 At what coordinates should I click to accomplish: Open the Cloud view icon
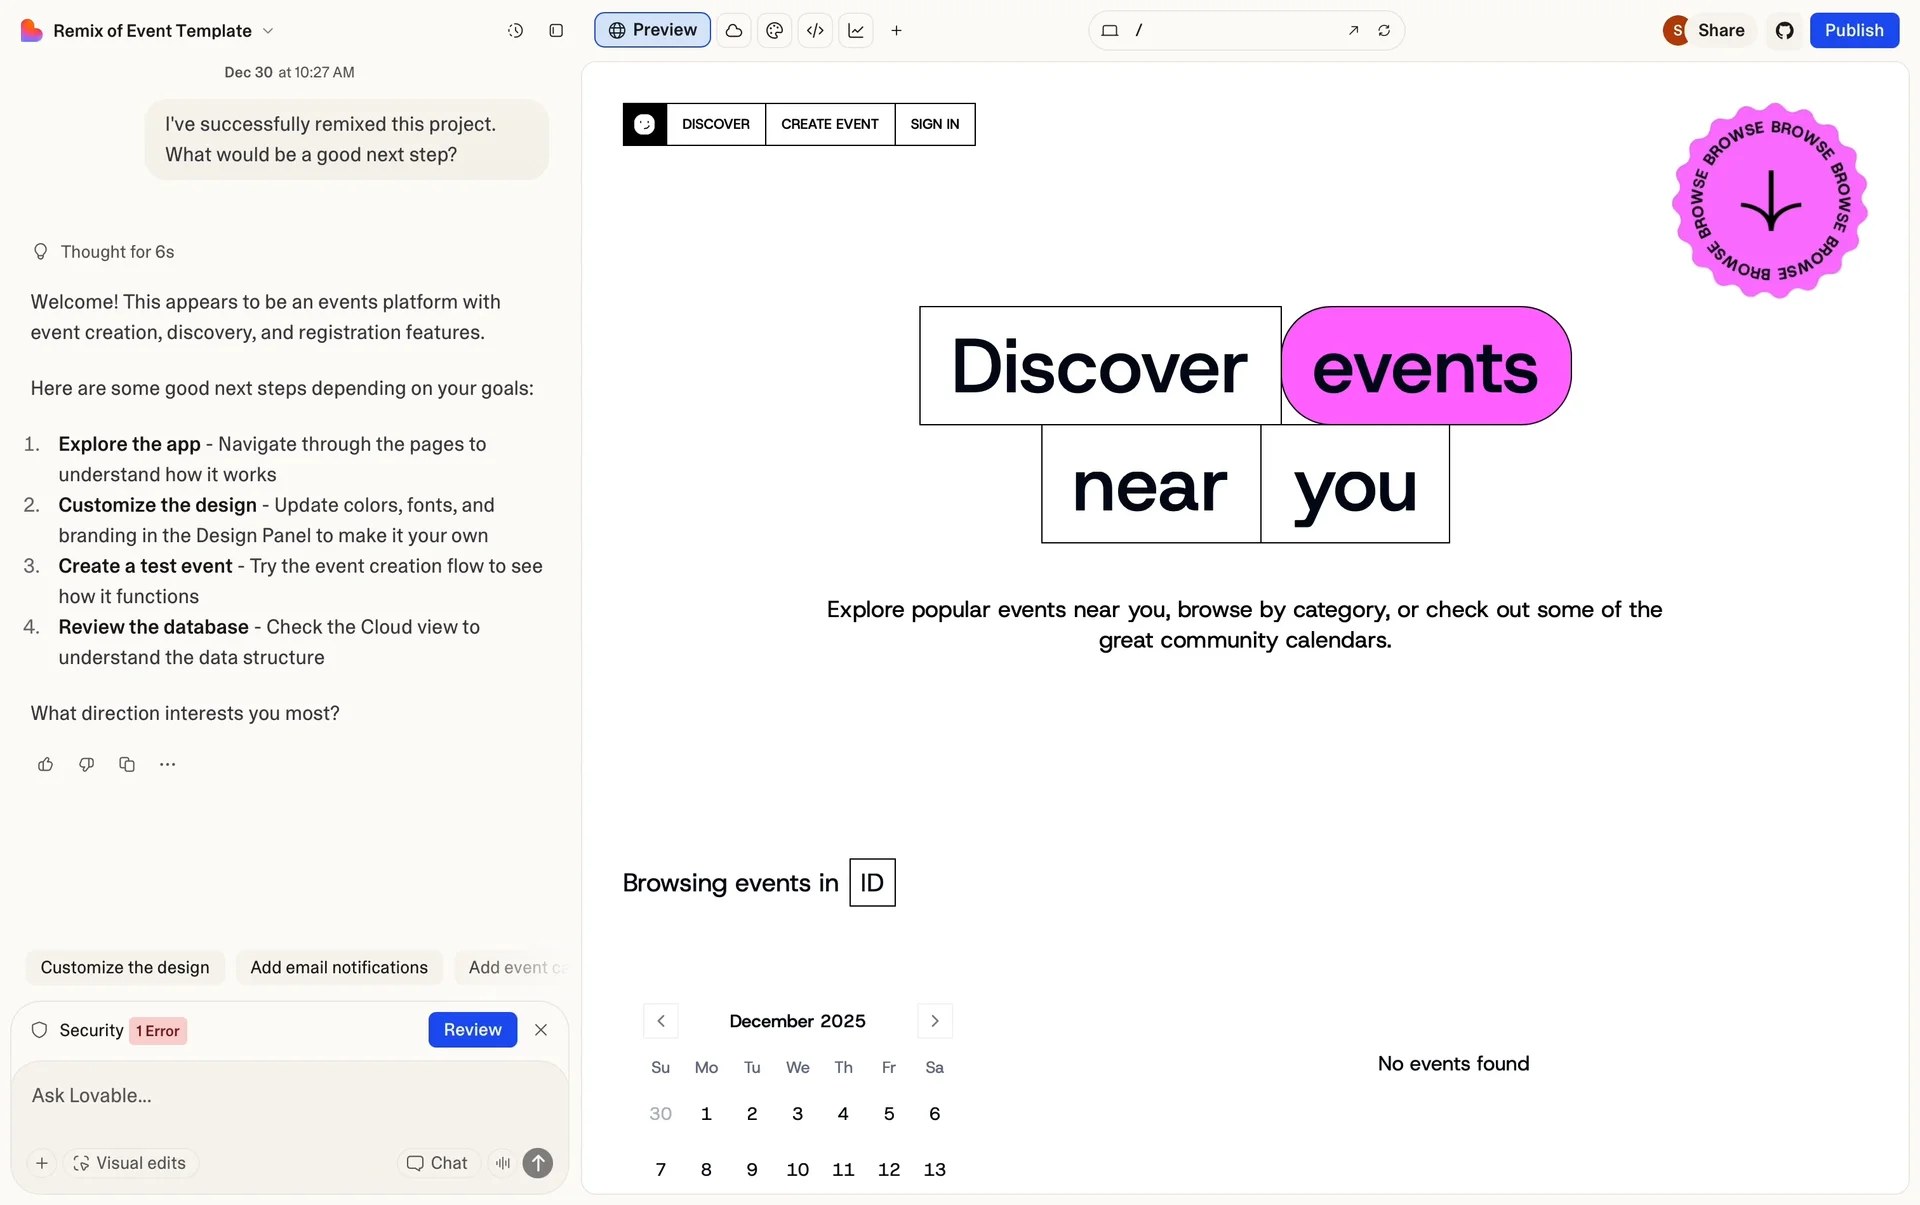click(734, 31)
